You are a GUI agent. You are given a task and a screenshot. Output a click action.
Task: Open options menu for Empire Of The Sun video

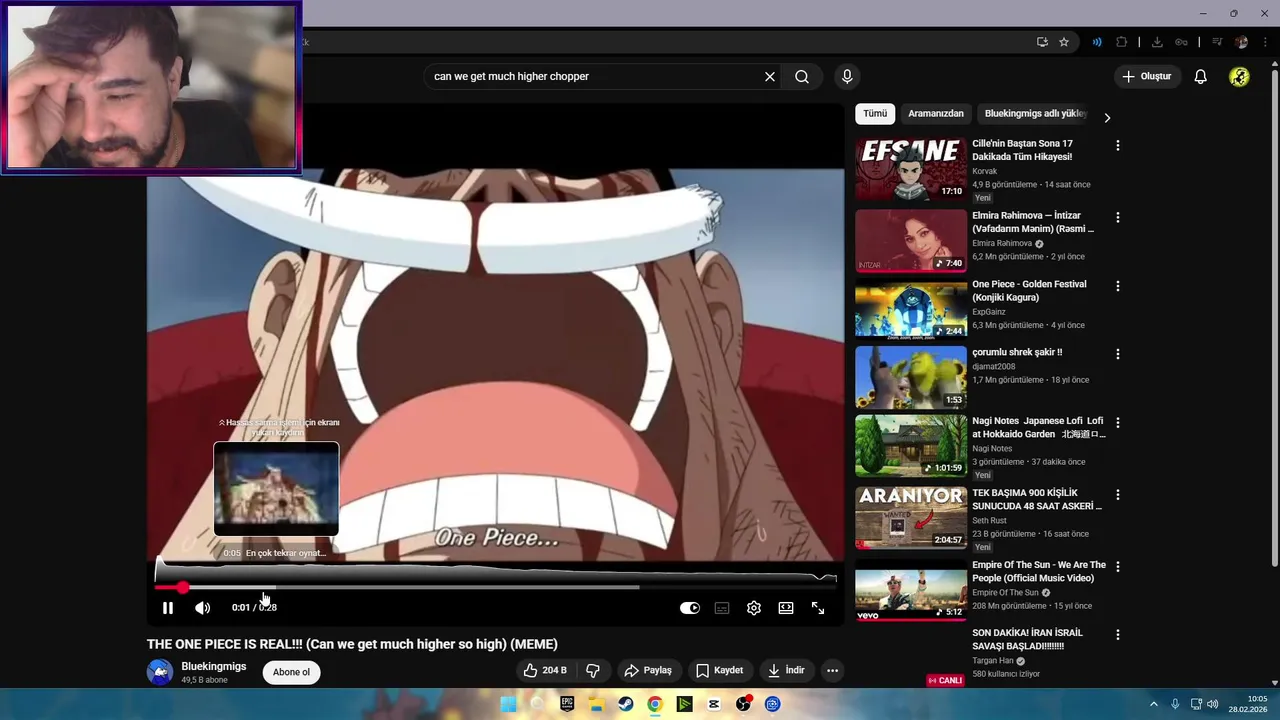click(x=1117, y=566)
